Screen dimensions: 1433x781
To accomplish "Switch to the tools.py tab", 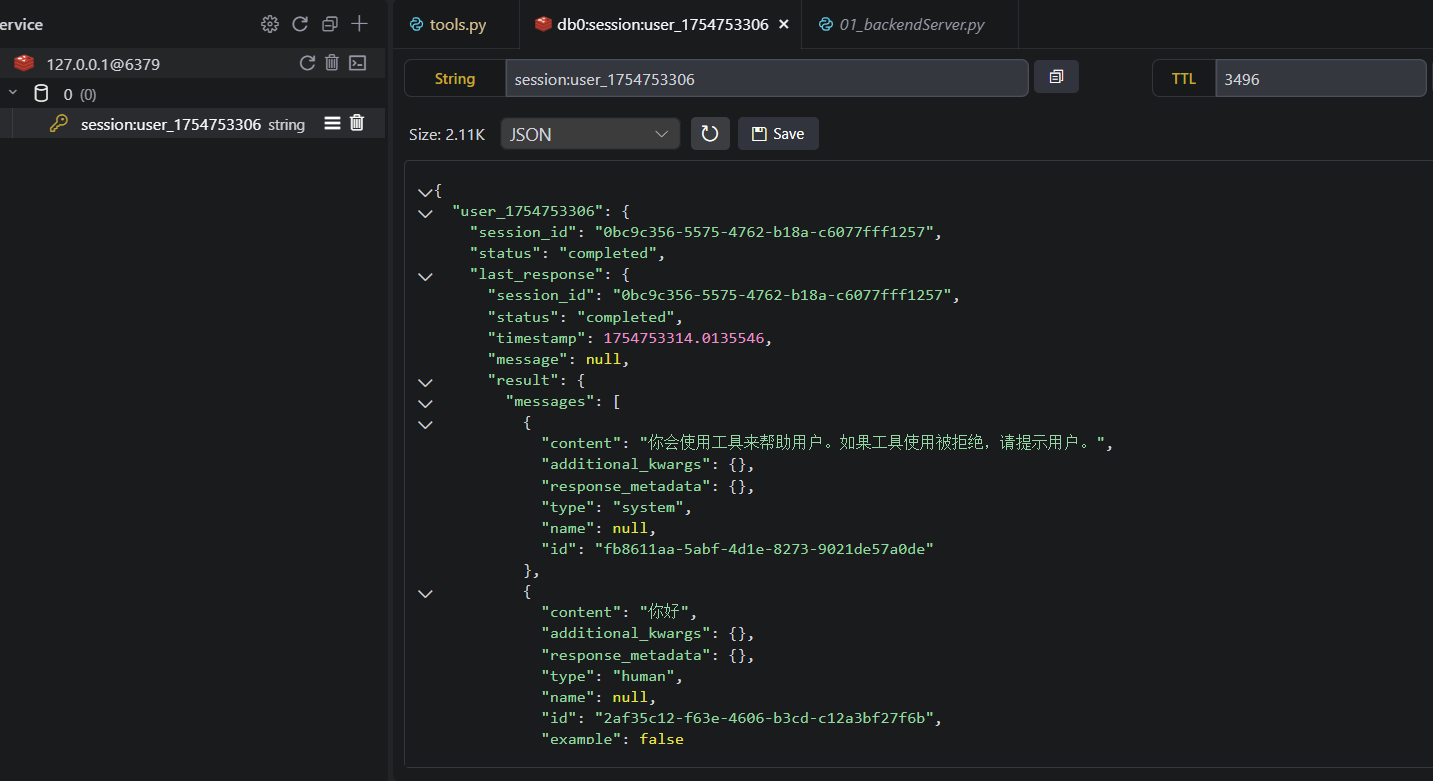I will (x=457, y=25).
